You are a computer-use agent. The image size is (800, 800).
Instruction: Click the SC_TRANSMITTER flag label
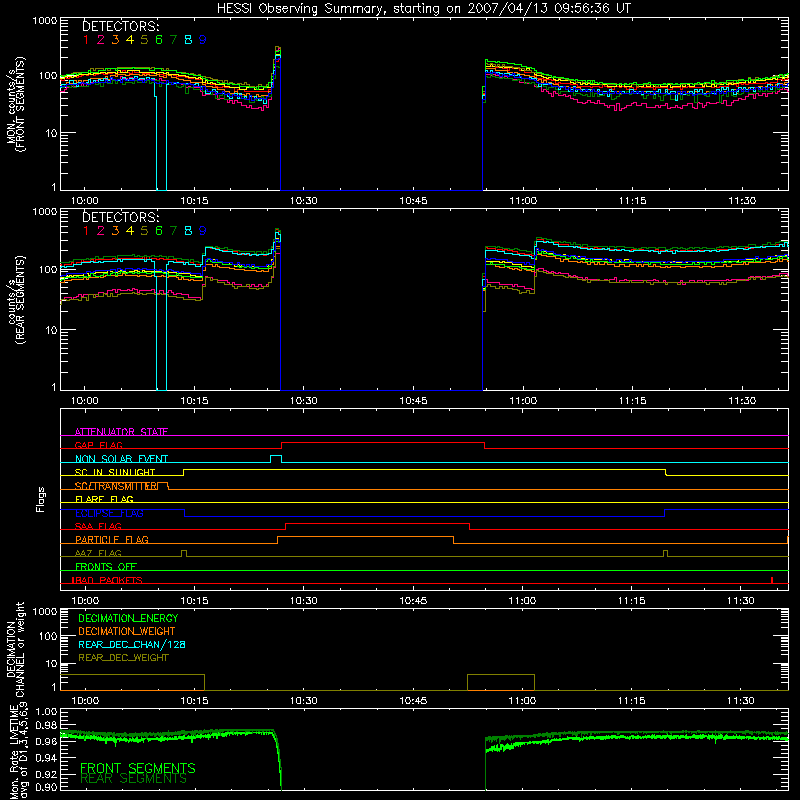[116, 486]
